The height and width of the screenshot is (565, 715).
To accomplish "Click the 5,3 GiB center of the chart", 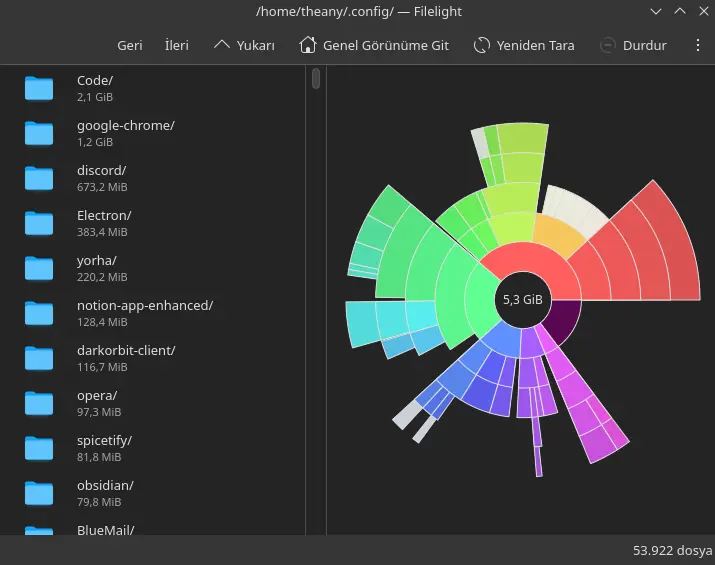I will coord(523,300).
